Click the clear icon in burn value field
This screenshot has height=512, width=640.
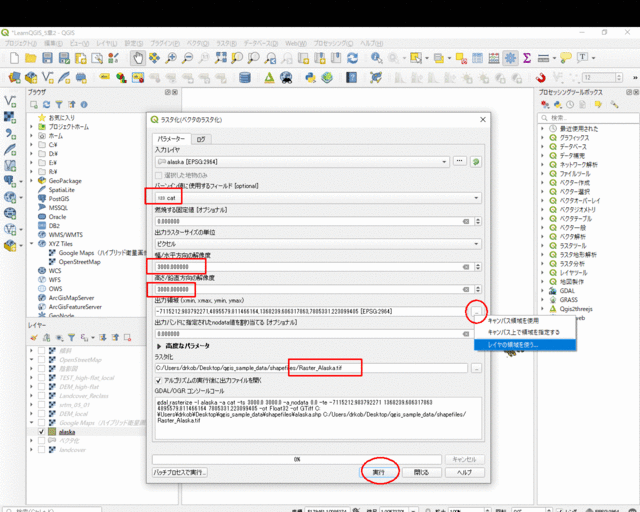pos(466,221)
